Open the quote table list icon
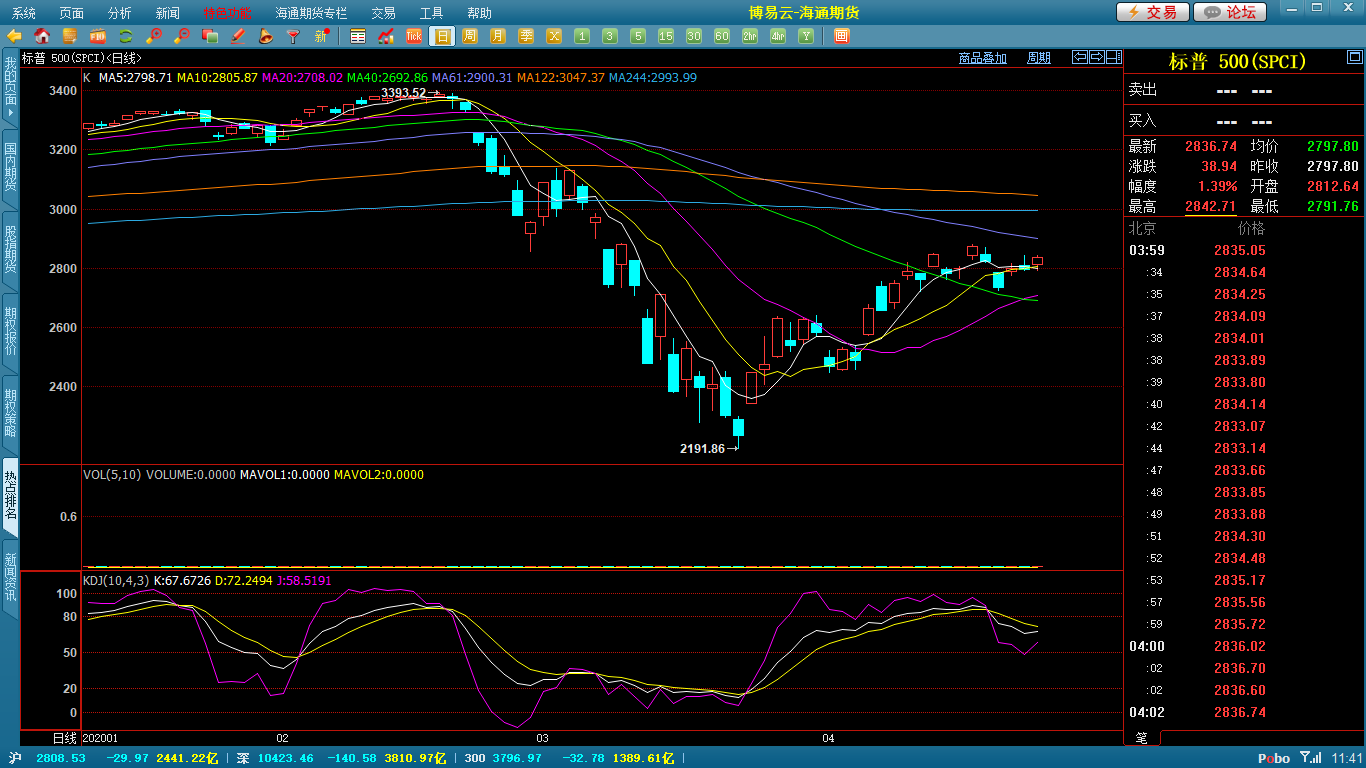This screenshot has height=768, width=1366. tap(358, 36)
